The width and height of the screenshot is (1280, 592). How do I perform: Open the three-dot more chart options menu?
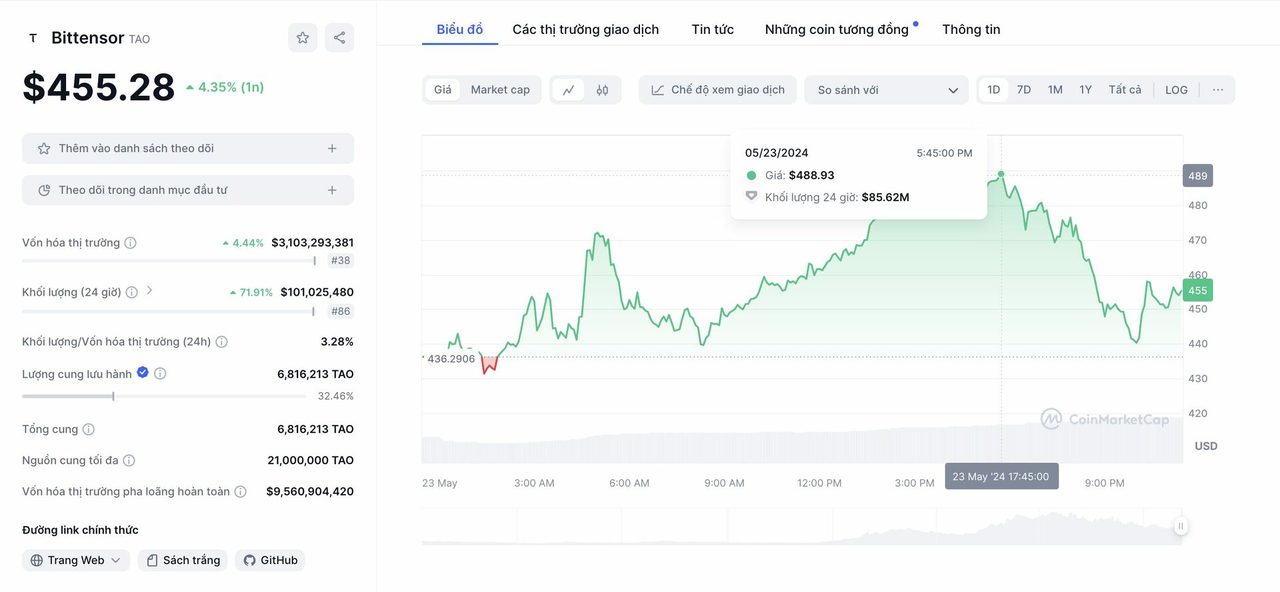tap(1218, 90)
